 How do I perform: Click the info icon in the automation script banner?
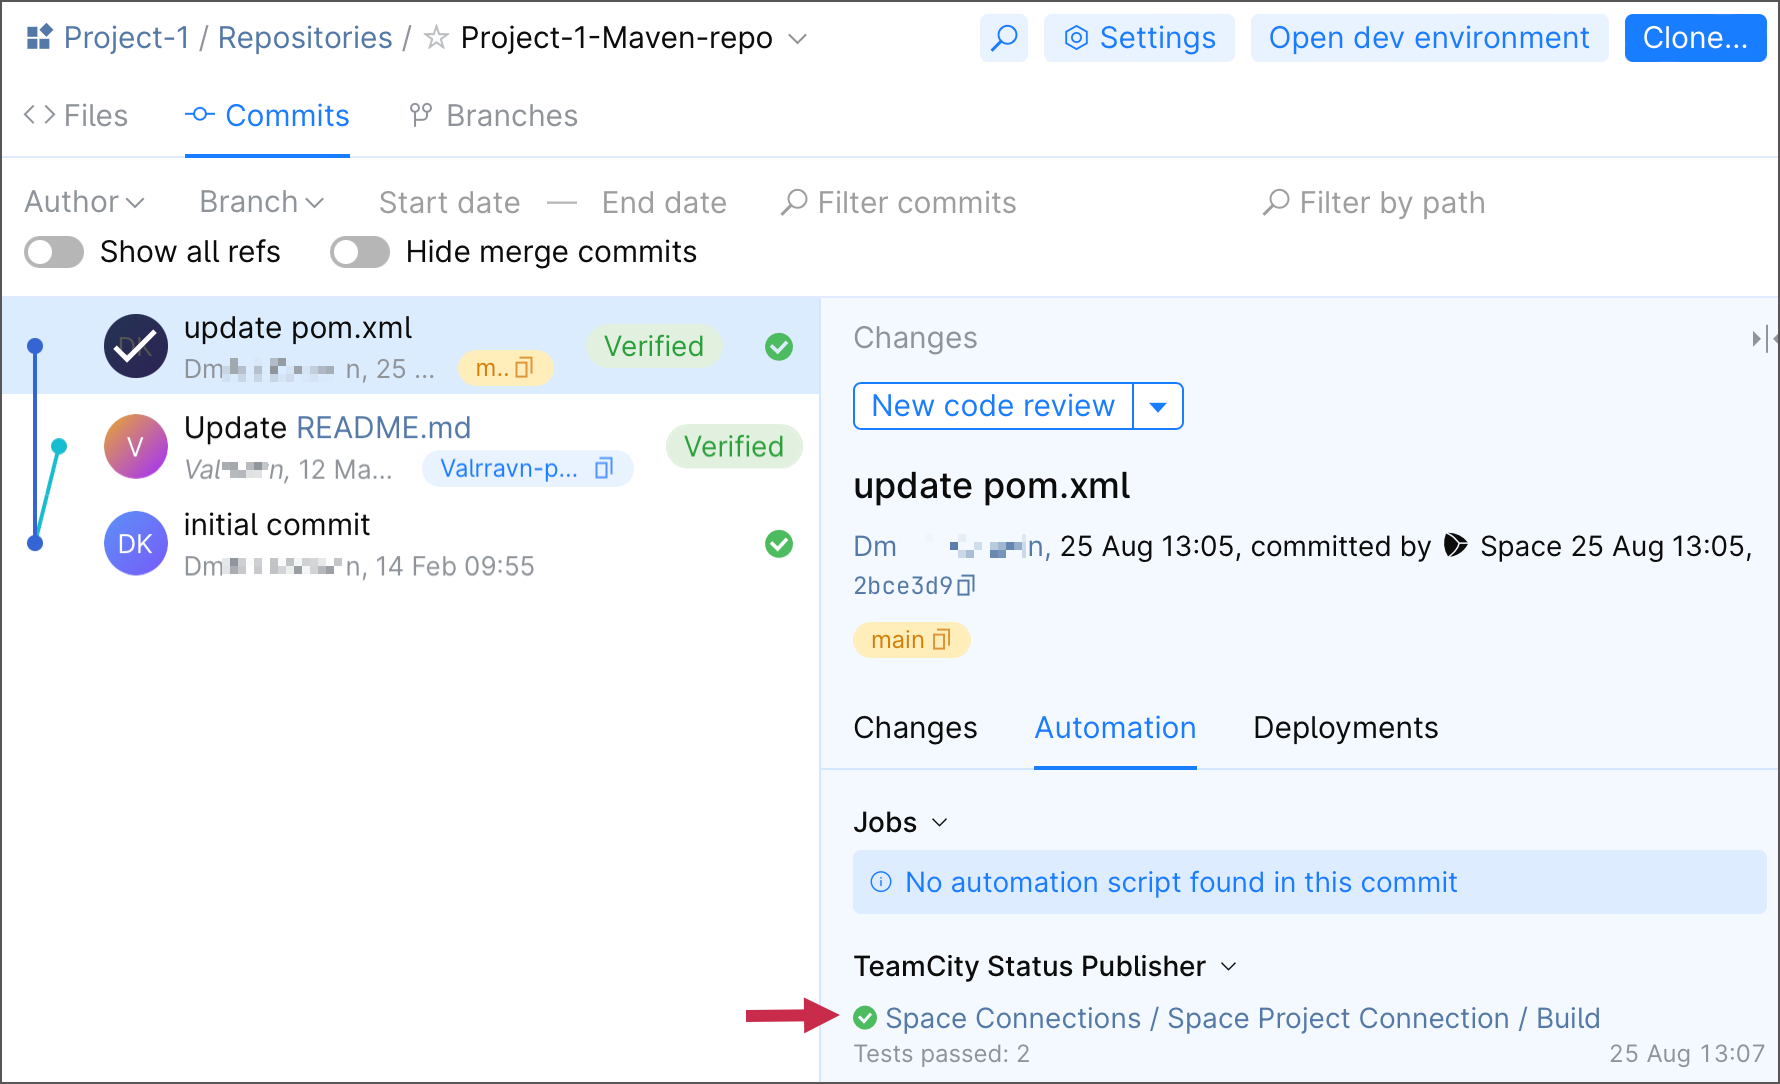(x=880, y=882)
